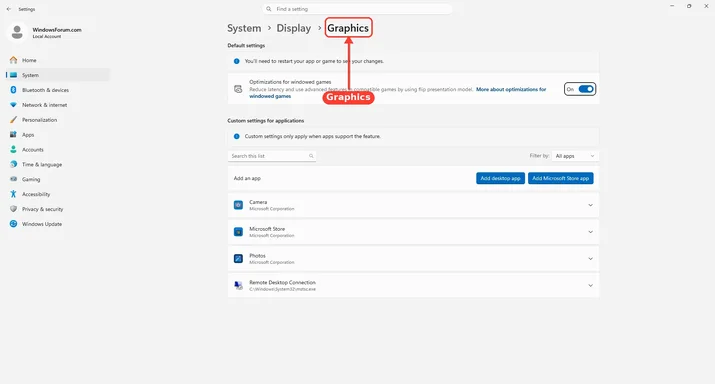The image size is (715, 384).
Task: Click the Home house icon
Action: (13, 60)
